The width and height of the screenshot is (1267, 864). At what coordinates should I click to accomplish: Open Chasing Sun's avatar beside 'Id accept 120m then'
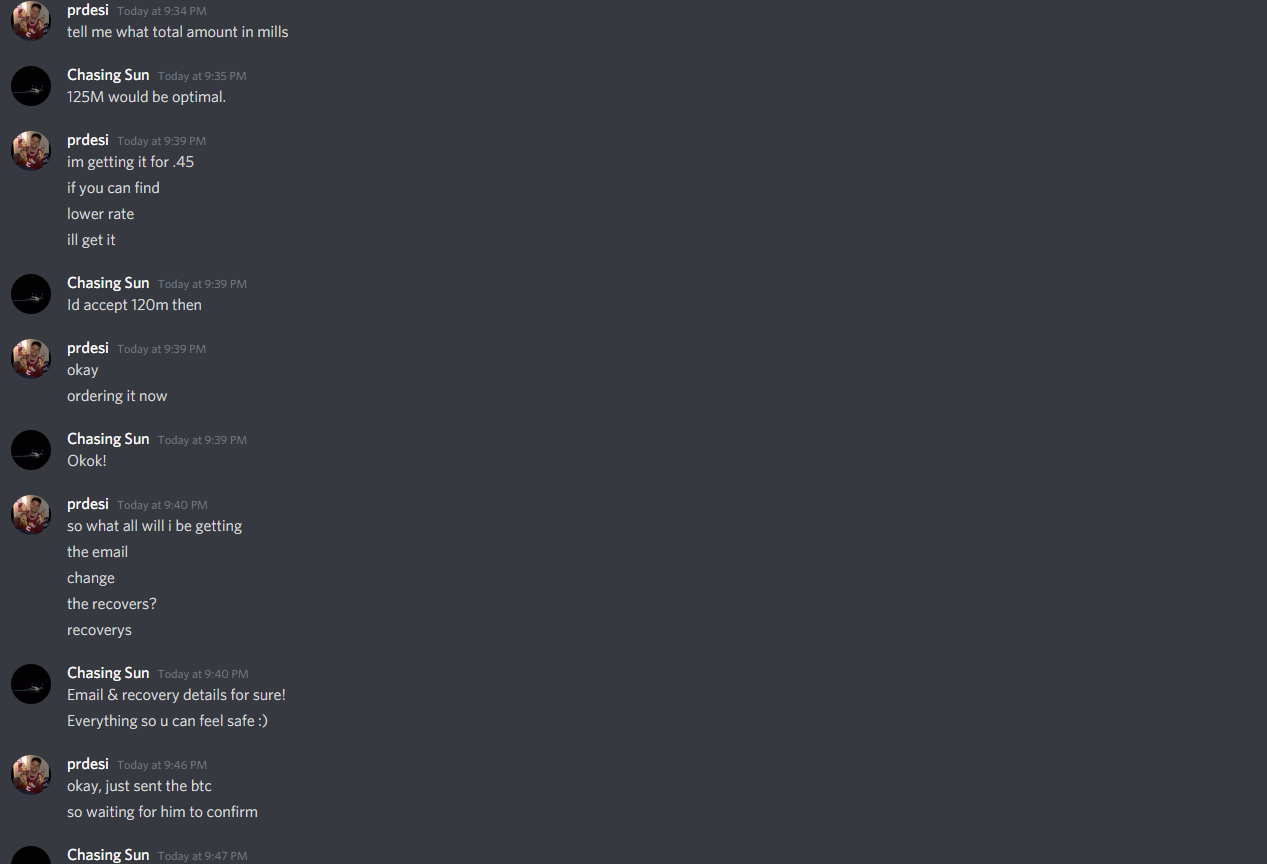[31, 294]
